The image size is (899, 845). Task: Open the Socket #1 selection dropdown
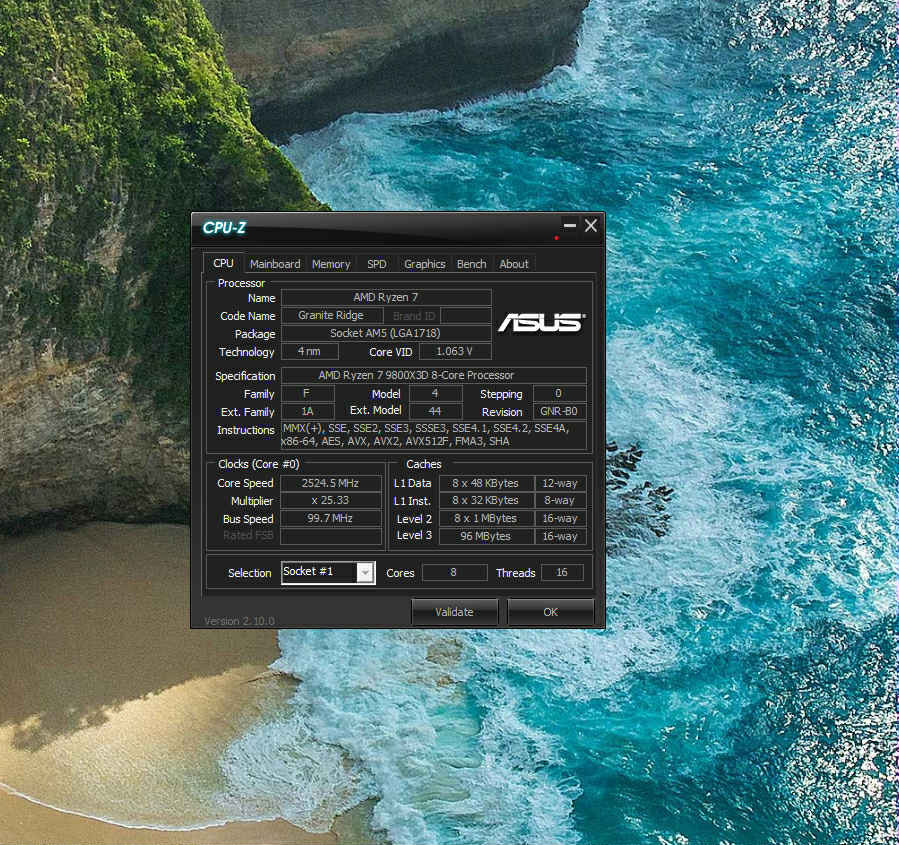tap(328, 572)
